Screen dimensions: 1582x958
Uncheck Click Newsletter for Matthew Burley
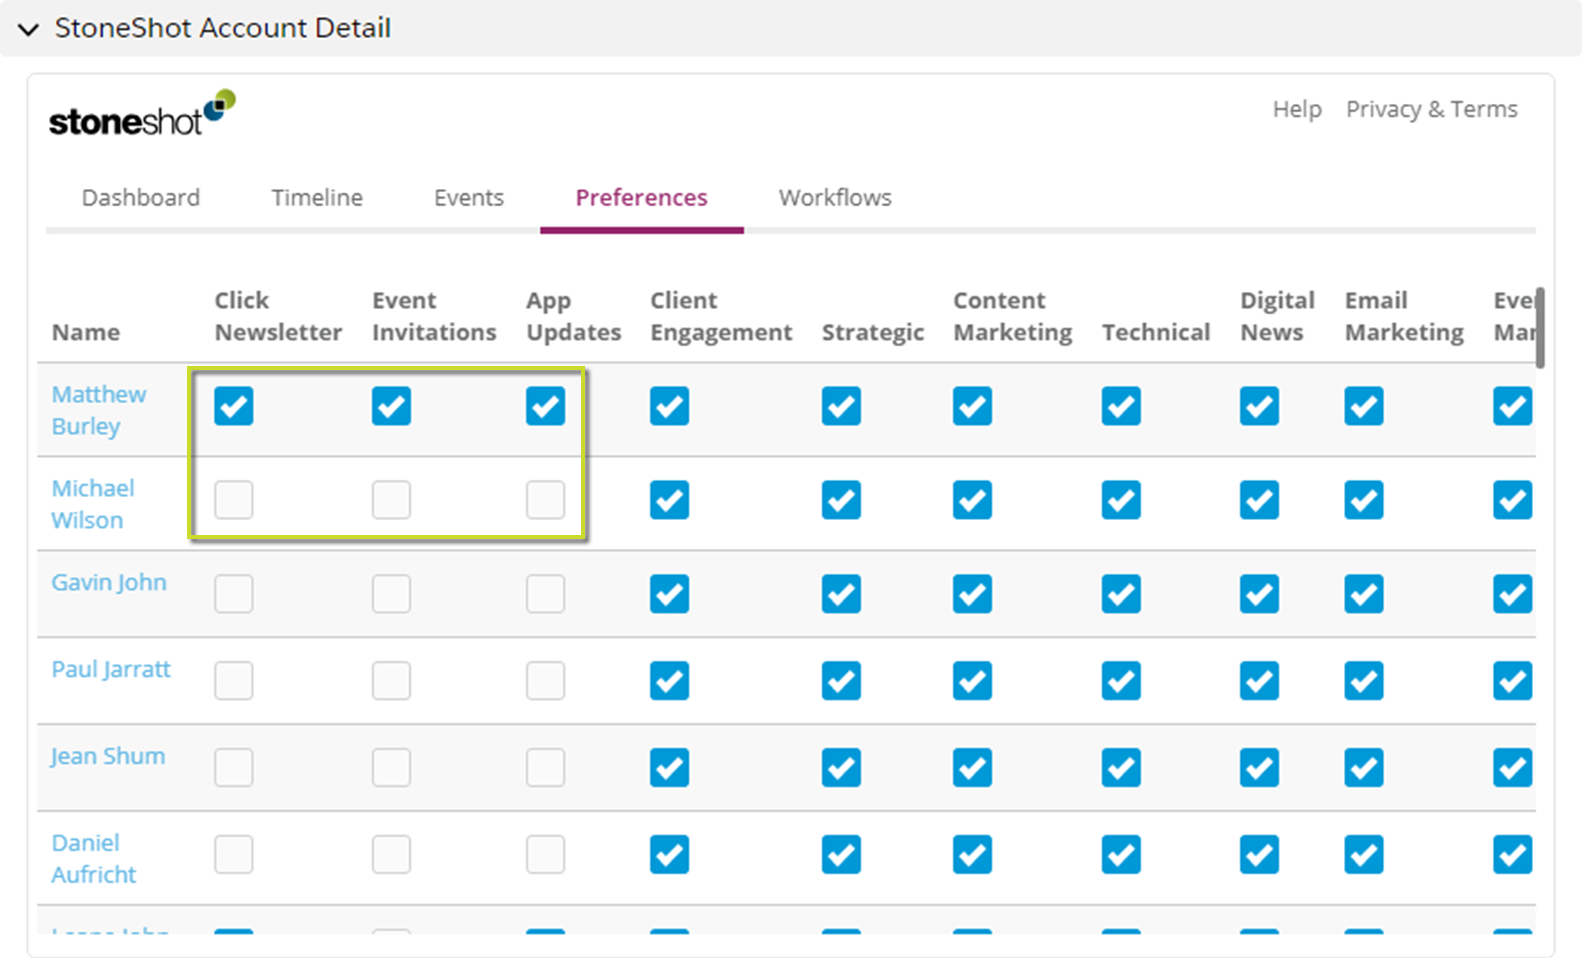click(x=234, y=406)
